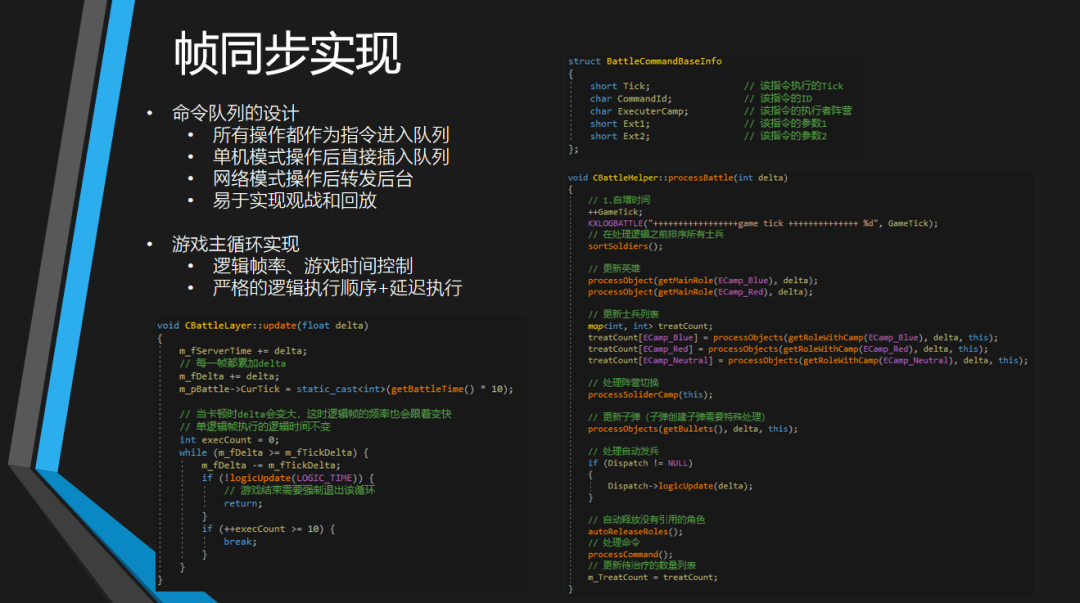1080x603 pixels.
Task: Click the line int execCount = 0;
Action: point(229,440)
